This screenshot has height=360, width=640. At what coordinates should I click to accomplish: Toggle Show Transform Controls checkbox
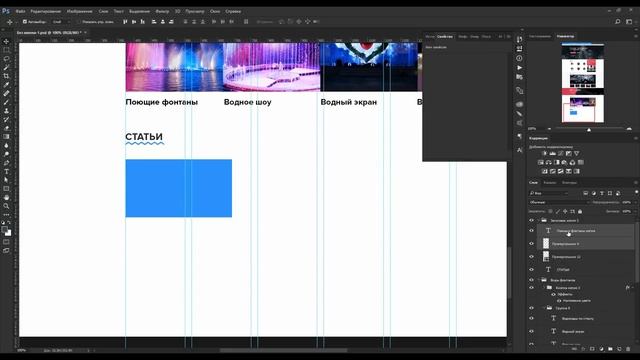pyautogui.click(x=80, y=22)
